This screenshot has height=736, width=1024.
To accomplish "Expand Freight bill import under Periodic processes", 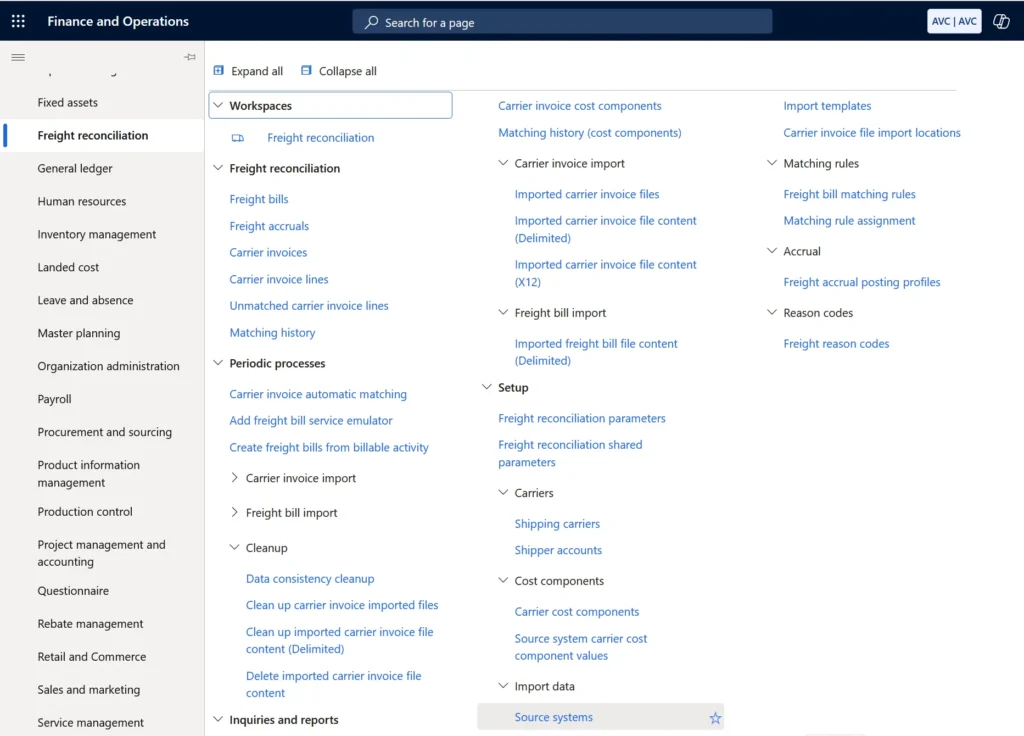I will tap(233, 512).
